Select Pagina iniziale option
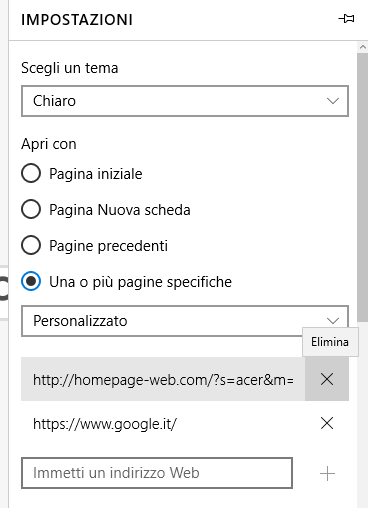The width and height of the screenshot is (368, 508). click(31, 173)
